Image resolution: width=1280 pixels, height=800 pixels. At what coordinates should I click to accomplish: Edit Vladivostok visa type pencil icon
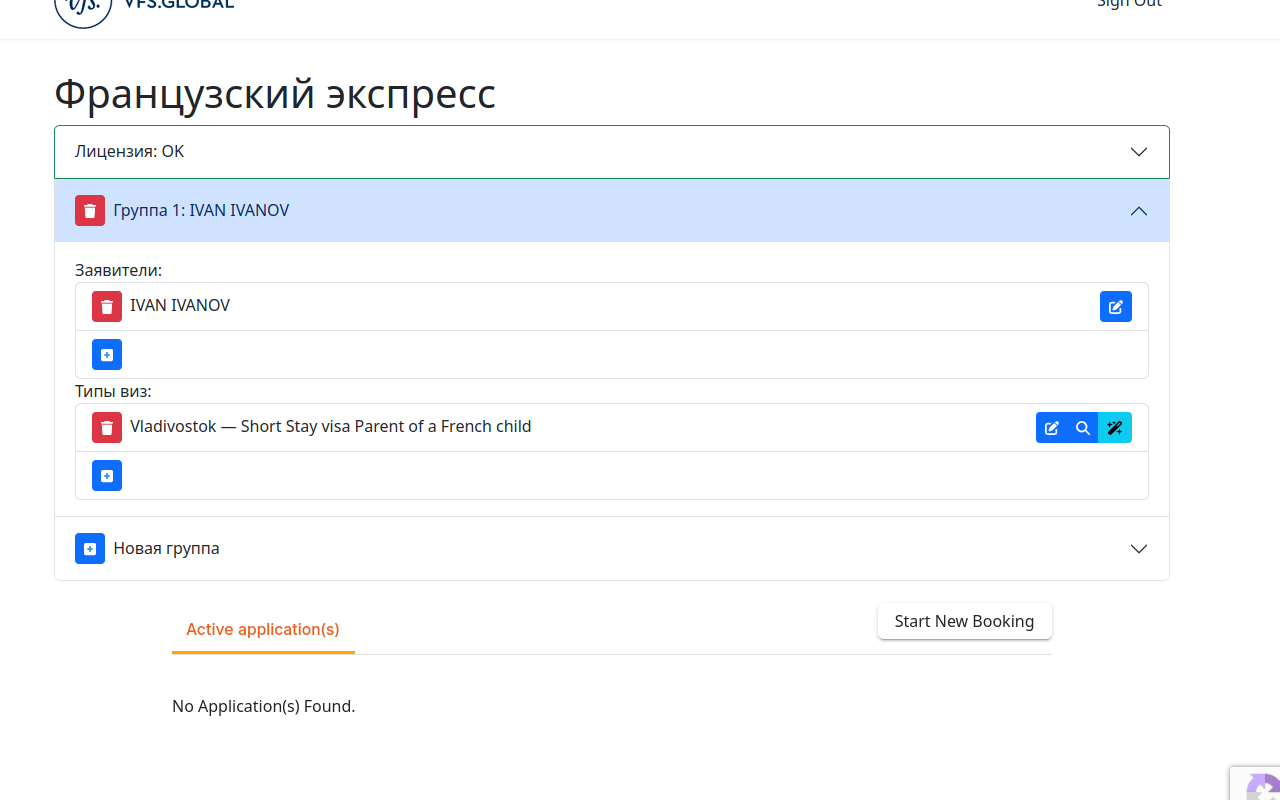[x=1051, y=428]
